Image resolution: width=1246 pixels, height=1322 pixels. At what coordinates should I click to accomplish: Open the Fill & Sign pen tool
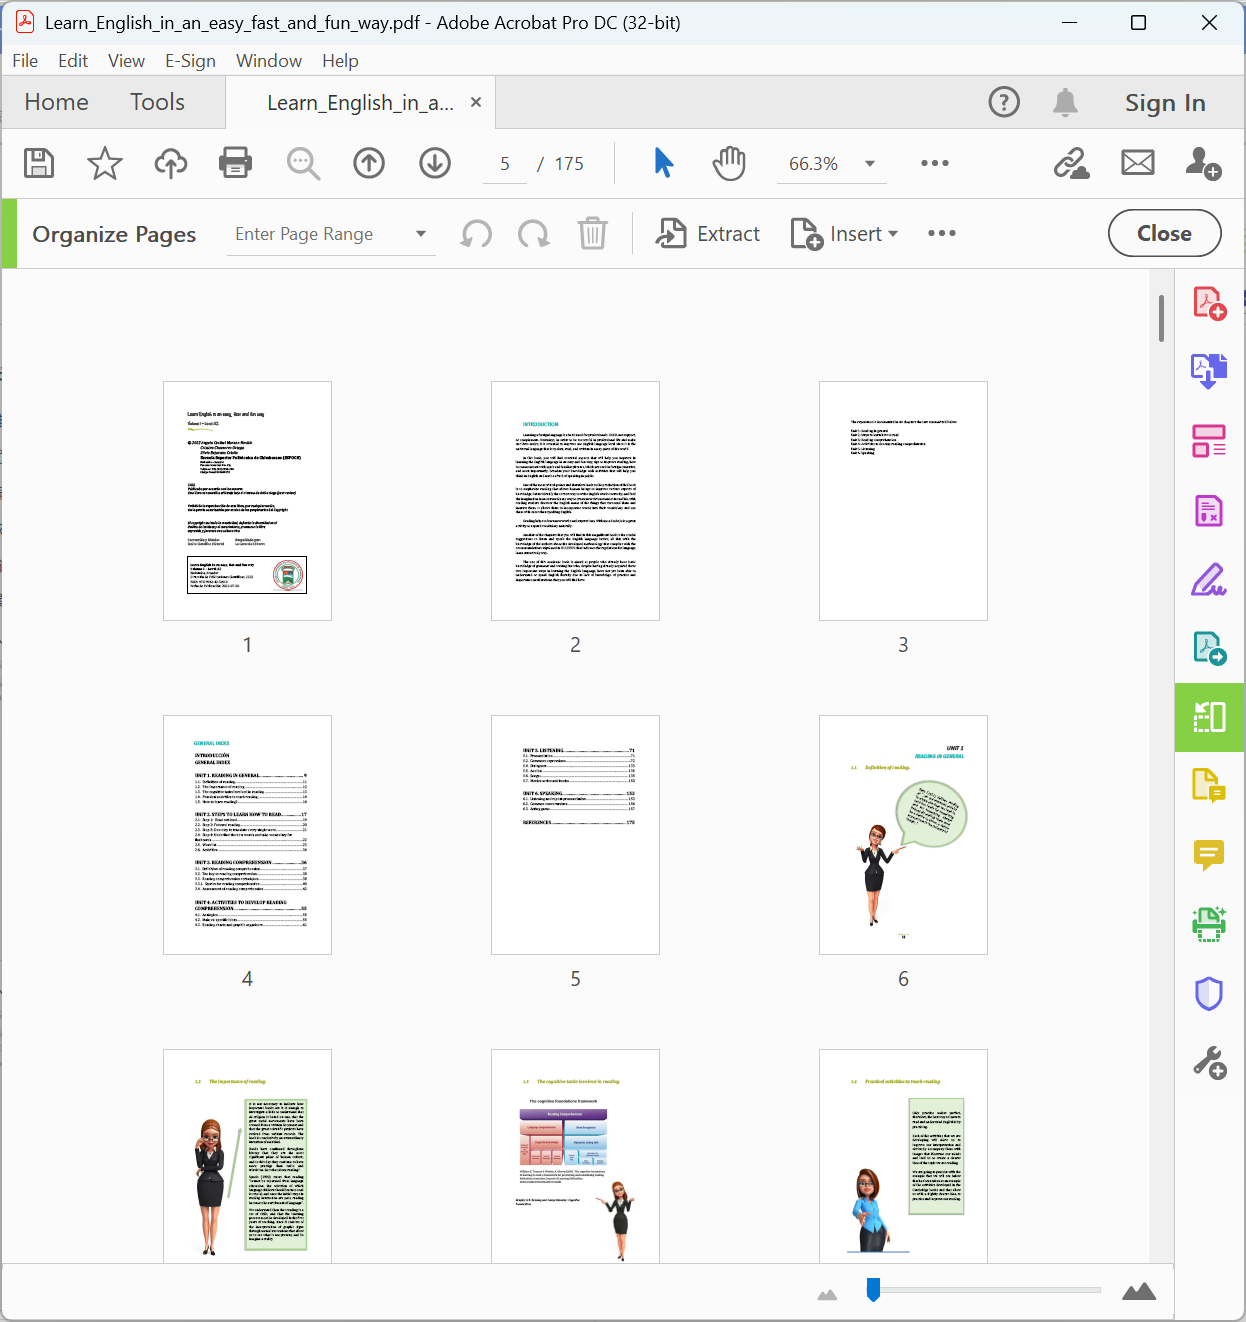coord(1209,580)
